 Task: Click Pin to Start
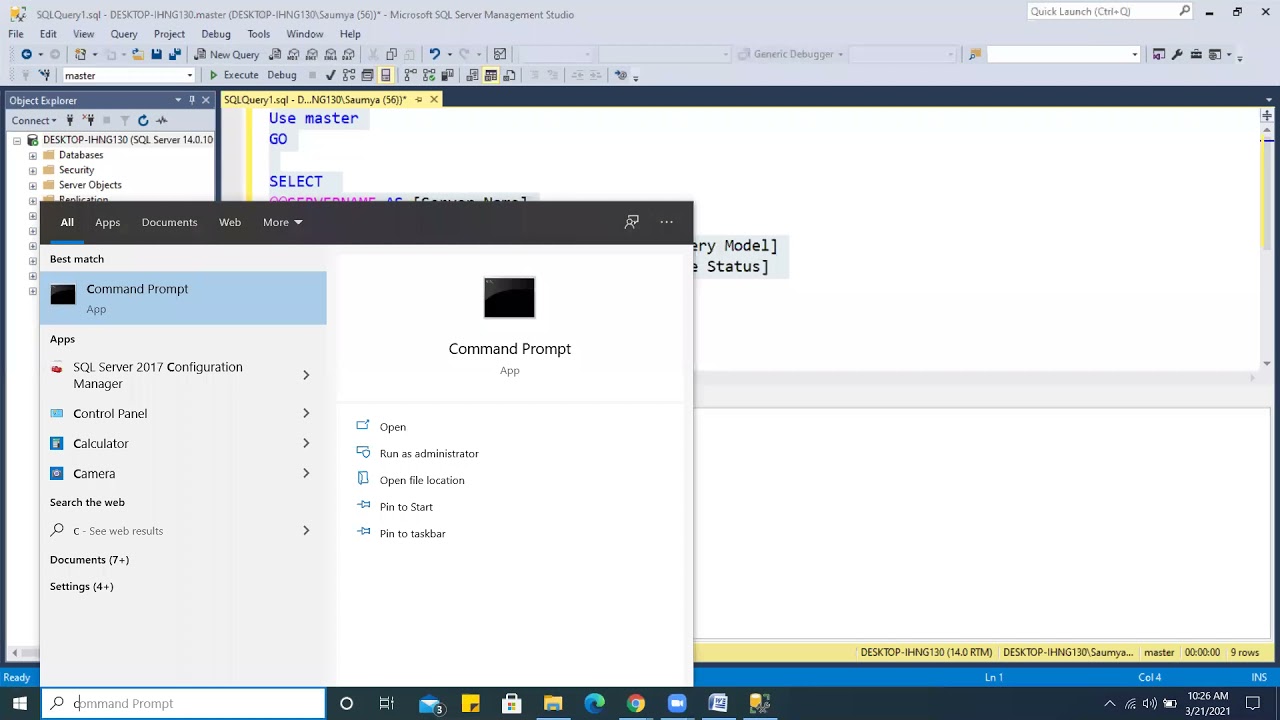pyautogui.click(x=406, y=507)
